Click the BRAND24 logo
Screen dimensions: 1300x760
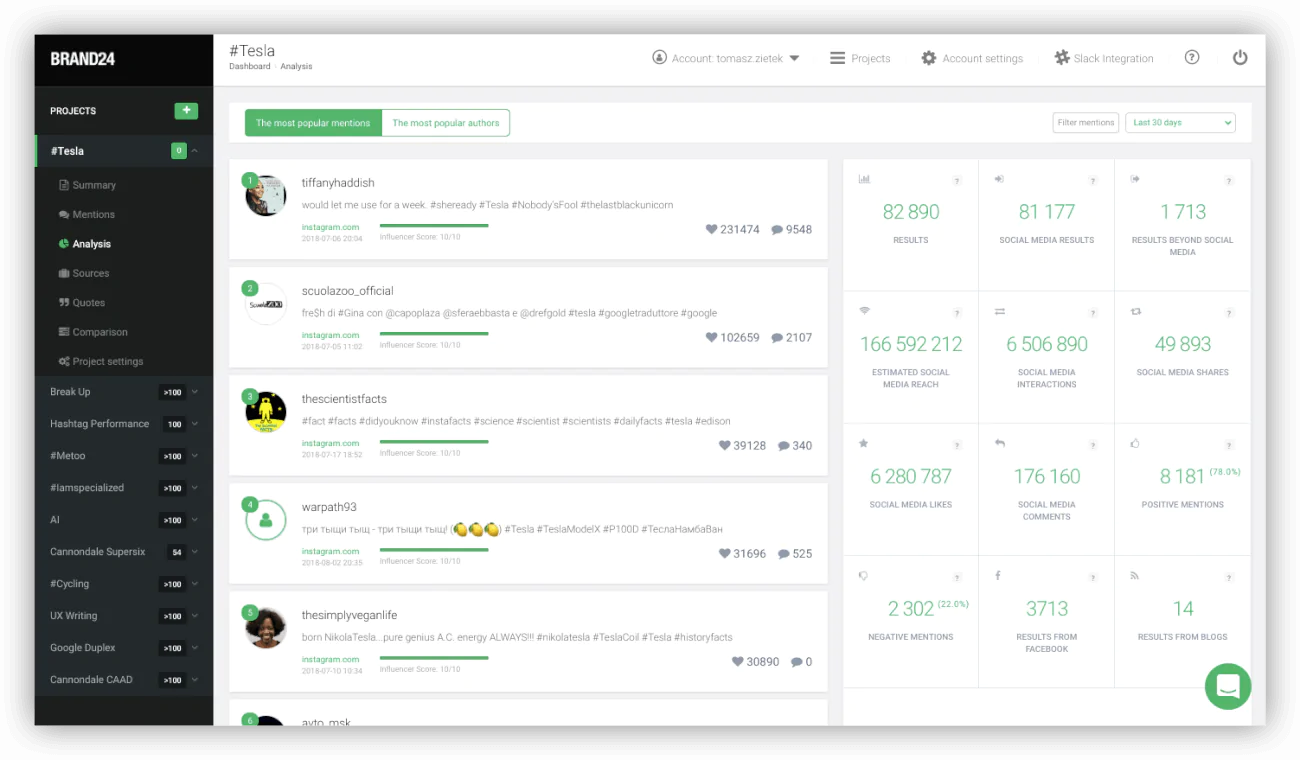(82, 59)
